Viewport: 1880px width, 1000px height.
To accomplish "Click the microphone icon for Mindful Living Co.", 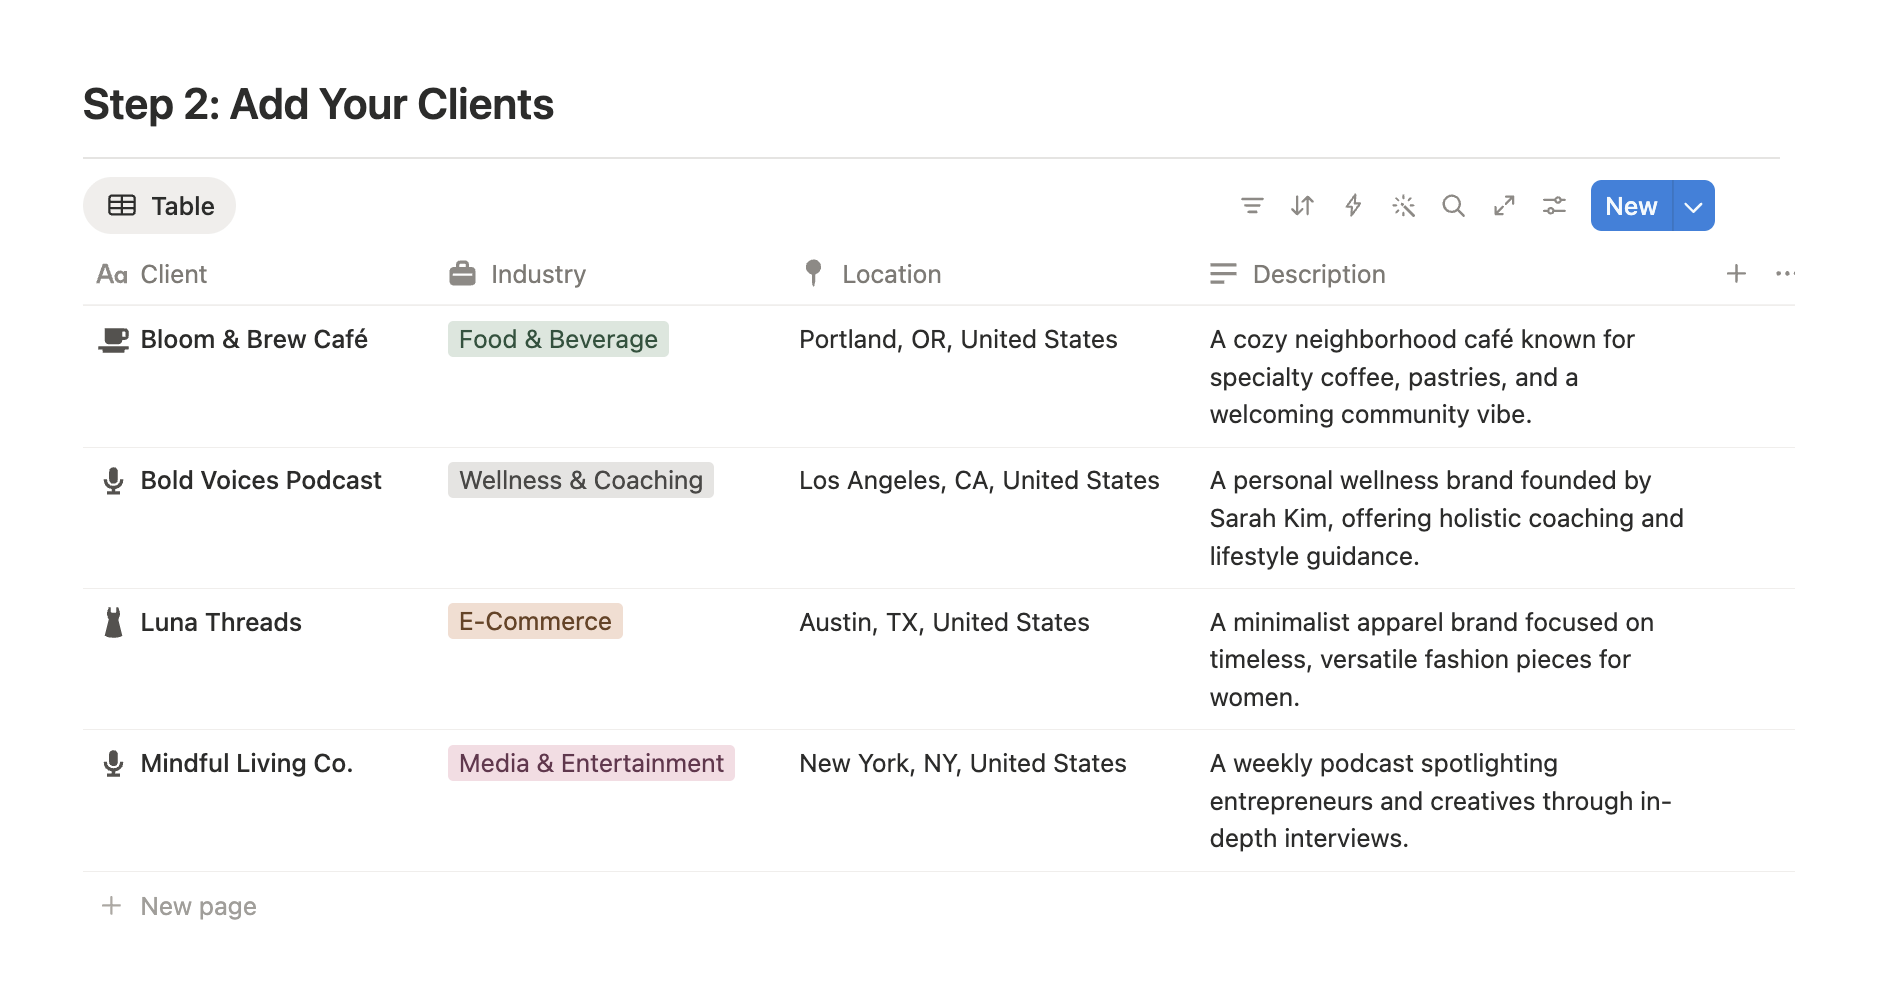I will [114, 764].
